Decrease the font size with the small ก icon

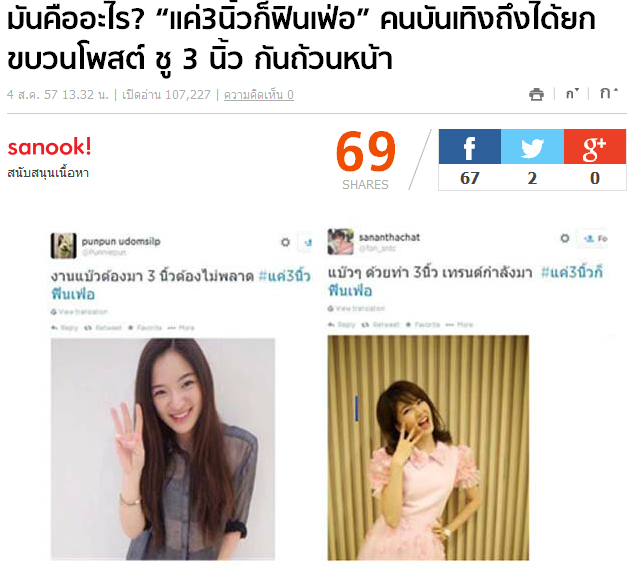coord(572,94)
